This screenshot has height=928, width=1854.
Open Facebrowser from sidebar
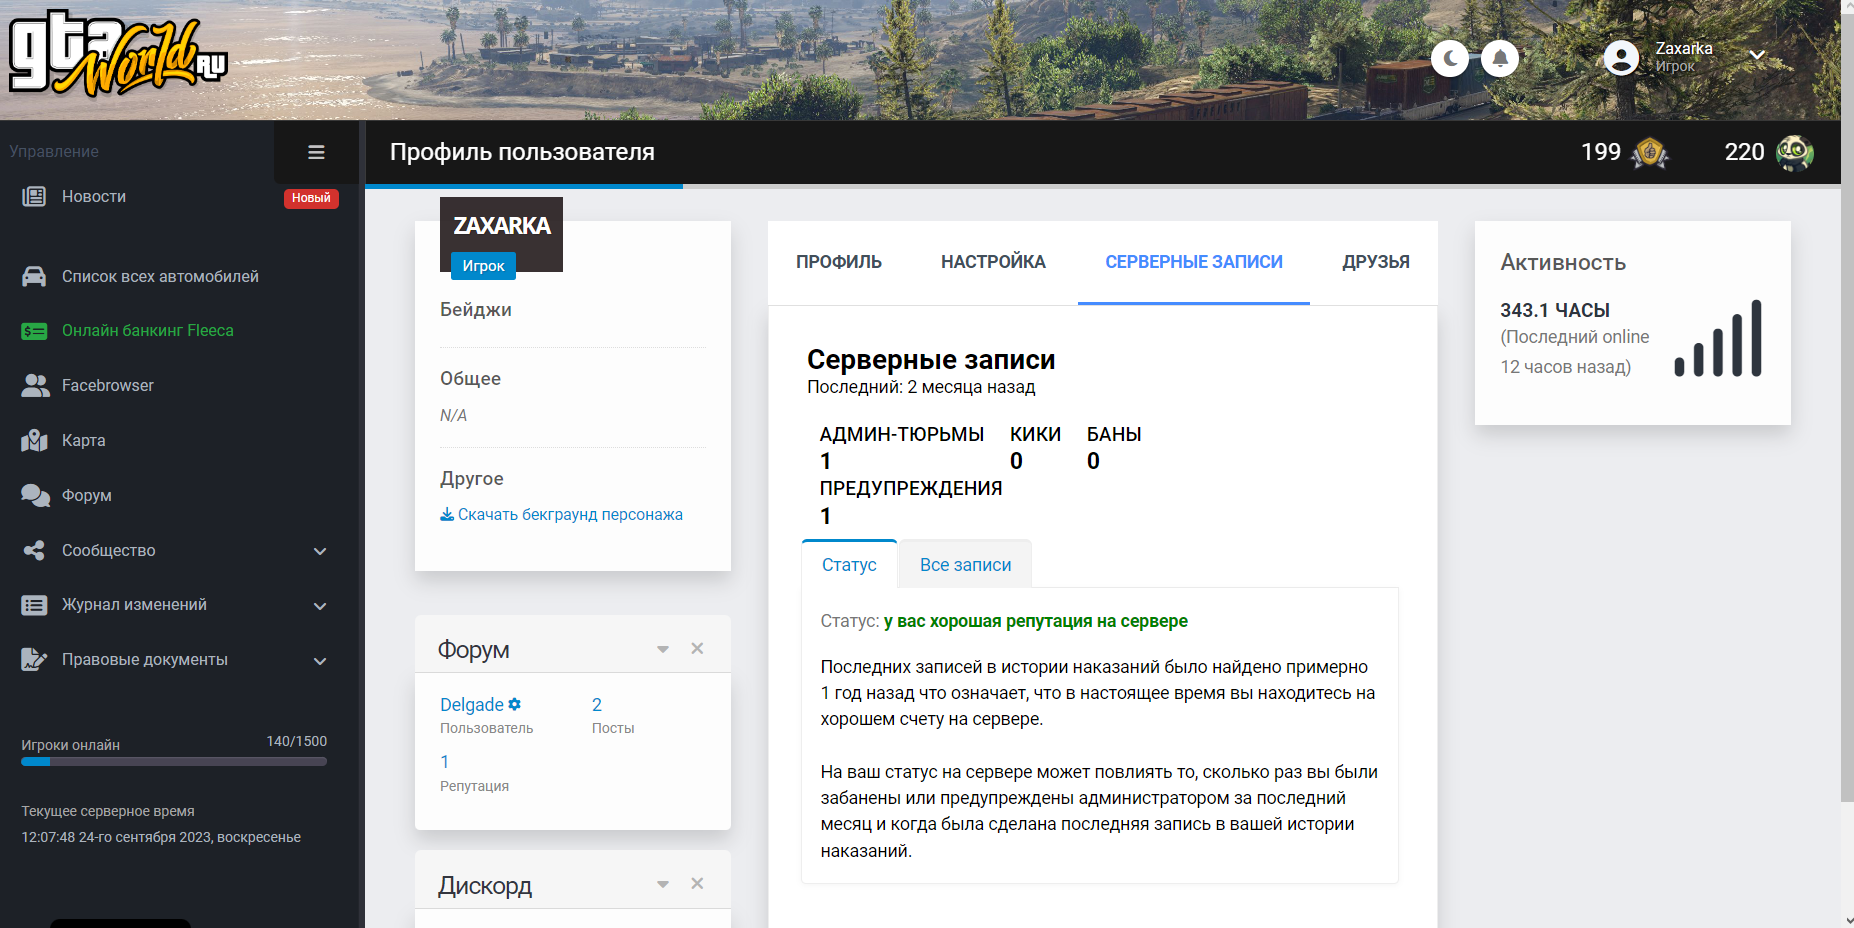click(x=108, y=385)
